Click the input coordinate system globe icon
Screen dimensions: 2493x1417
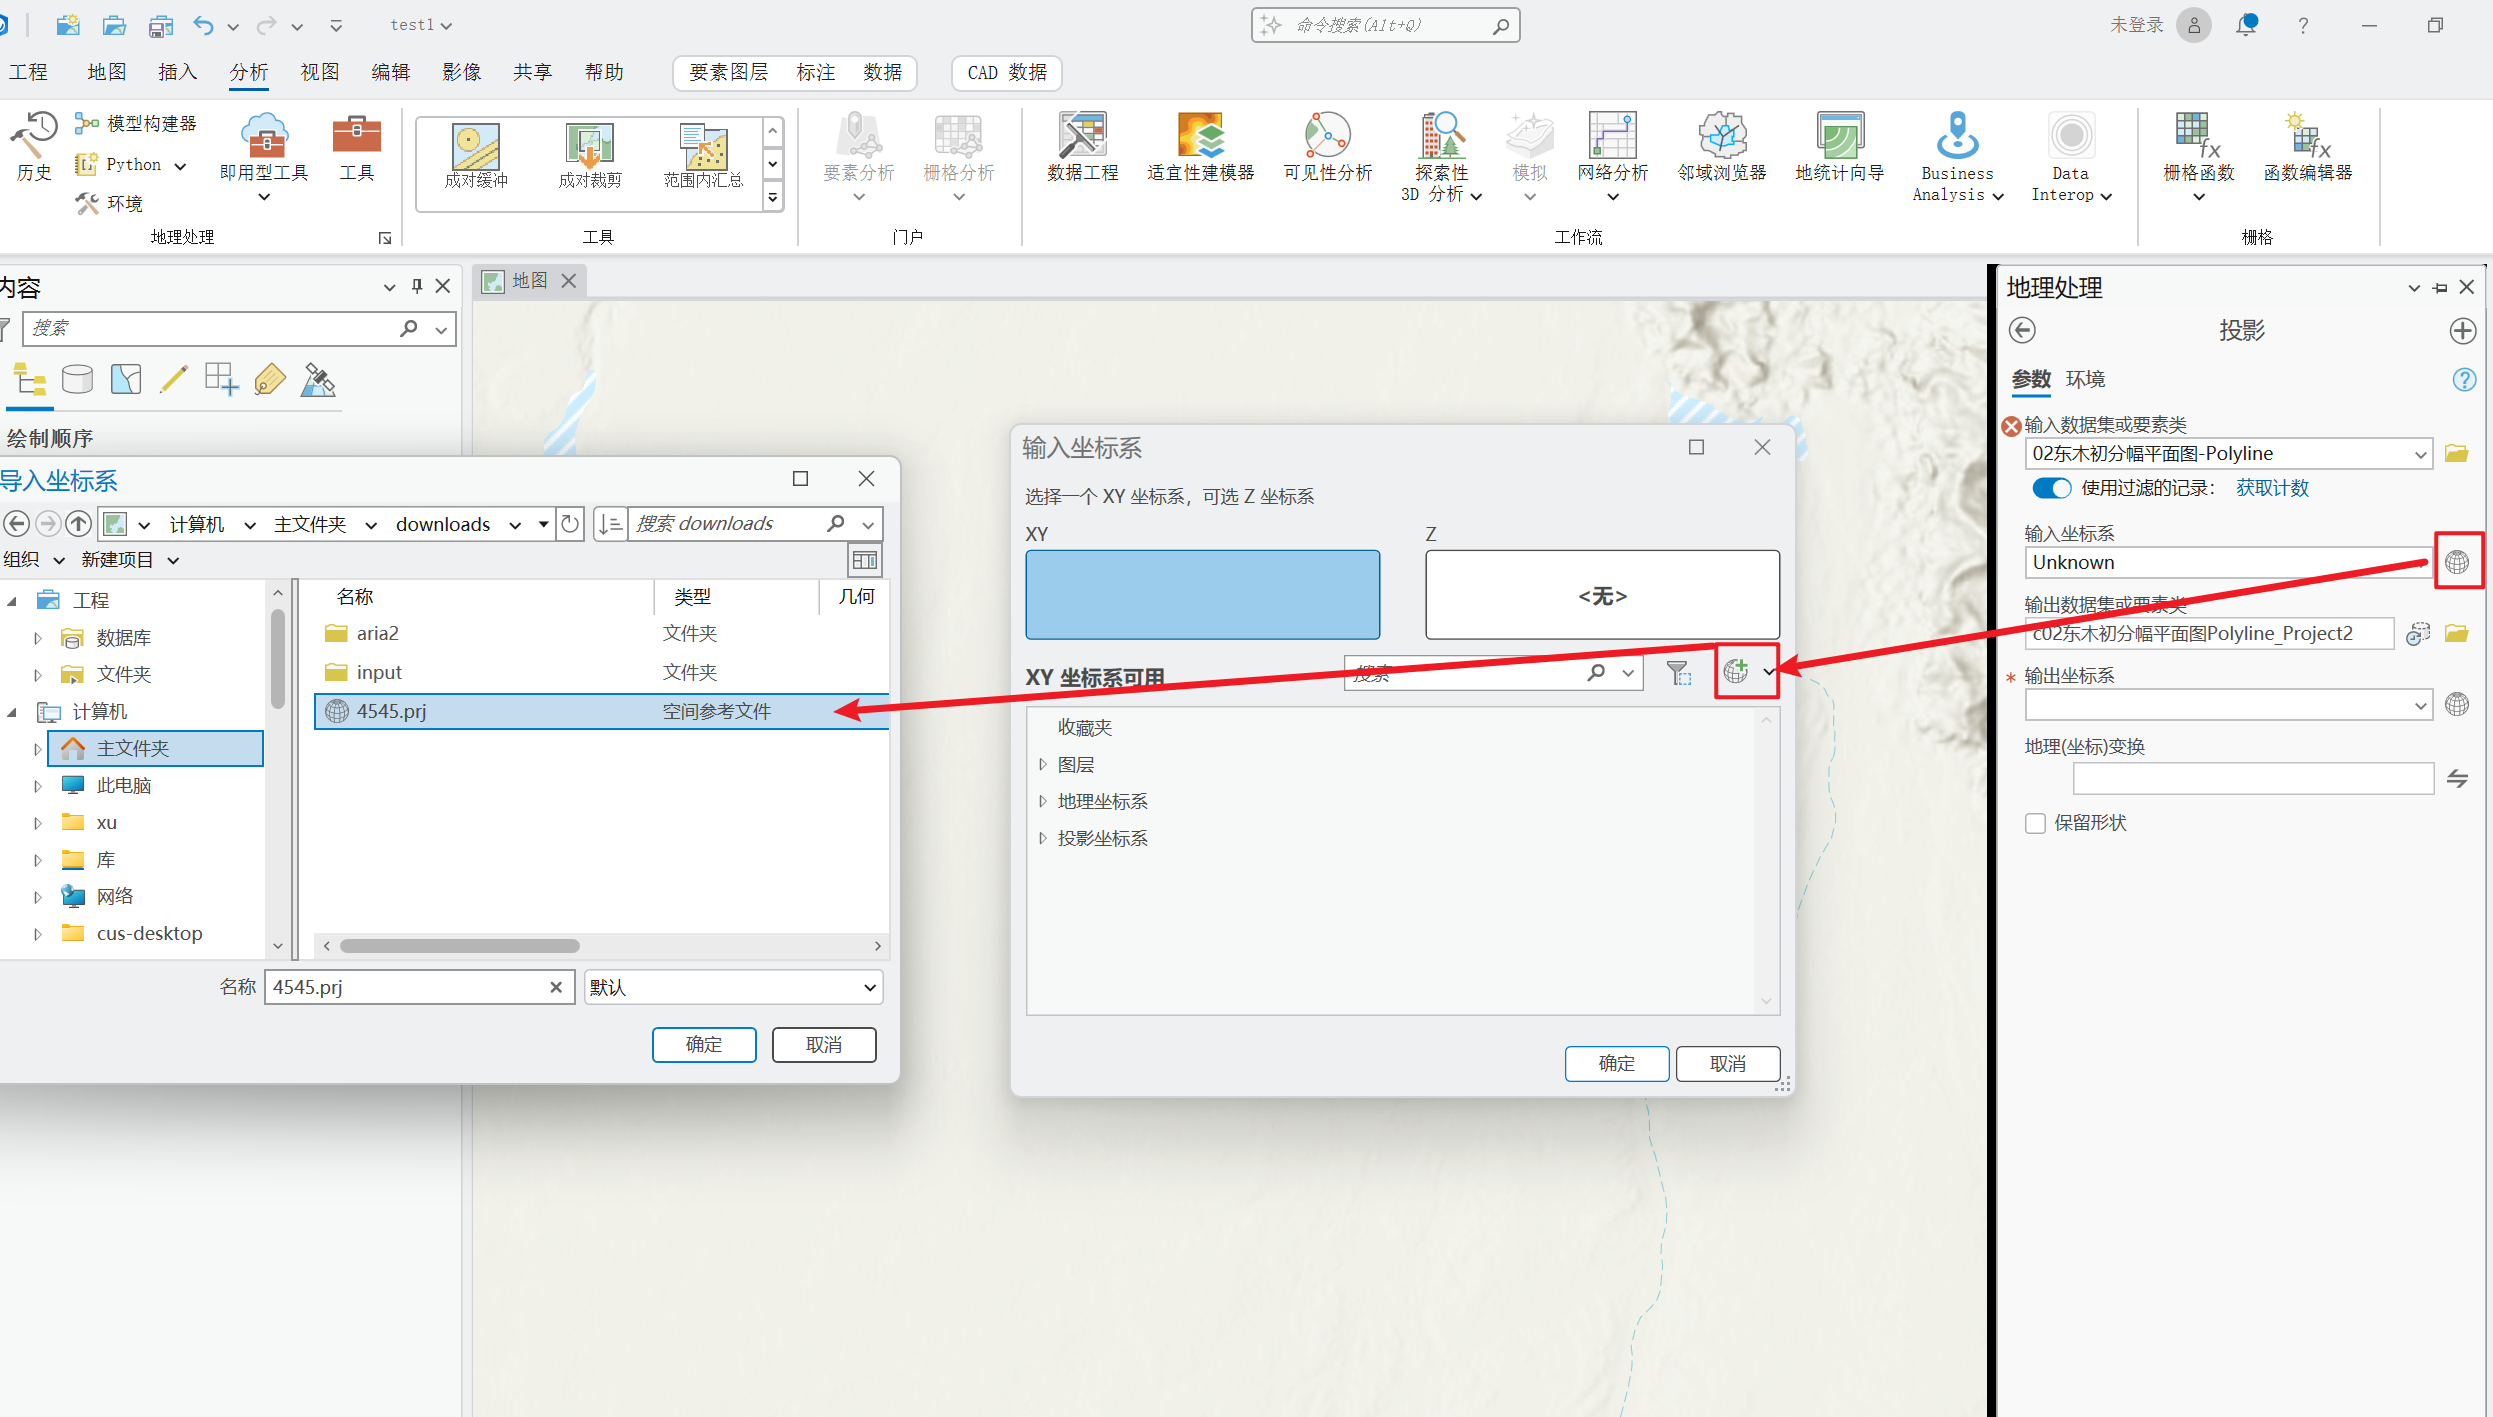2457,562
